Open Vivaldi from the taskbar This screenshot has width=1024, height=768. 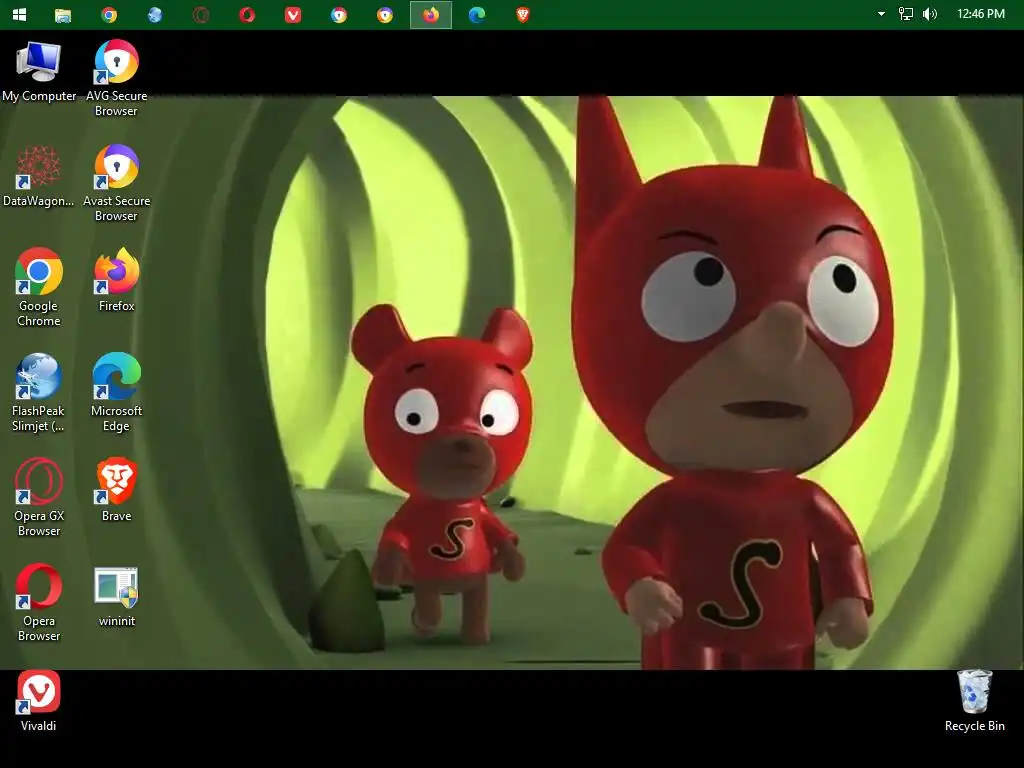[293, 15]
